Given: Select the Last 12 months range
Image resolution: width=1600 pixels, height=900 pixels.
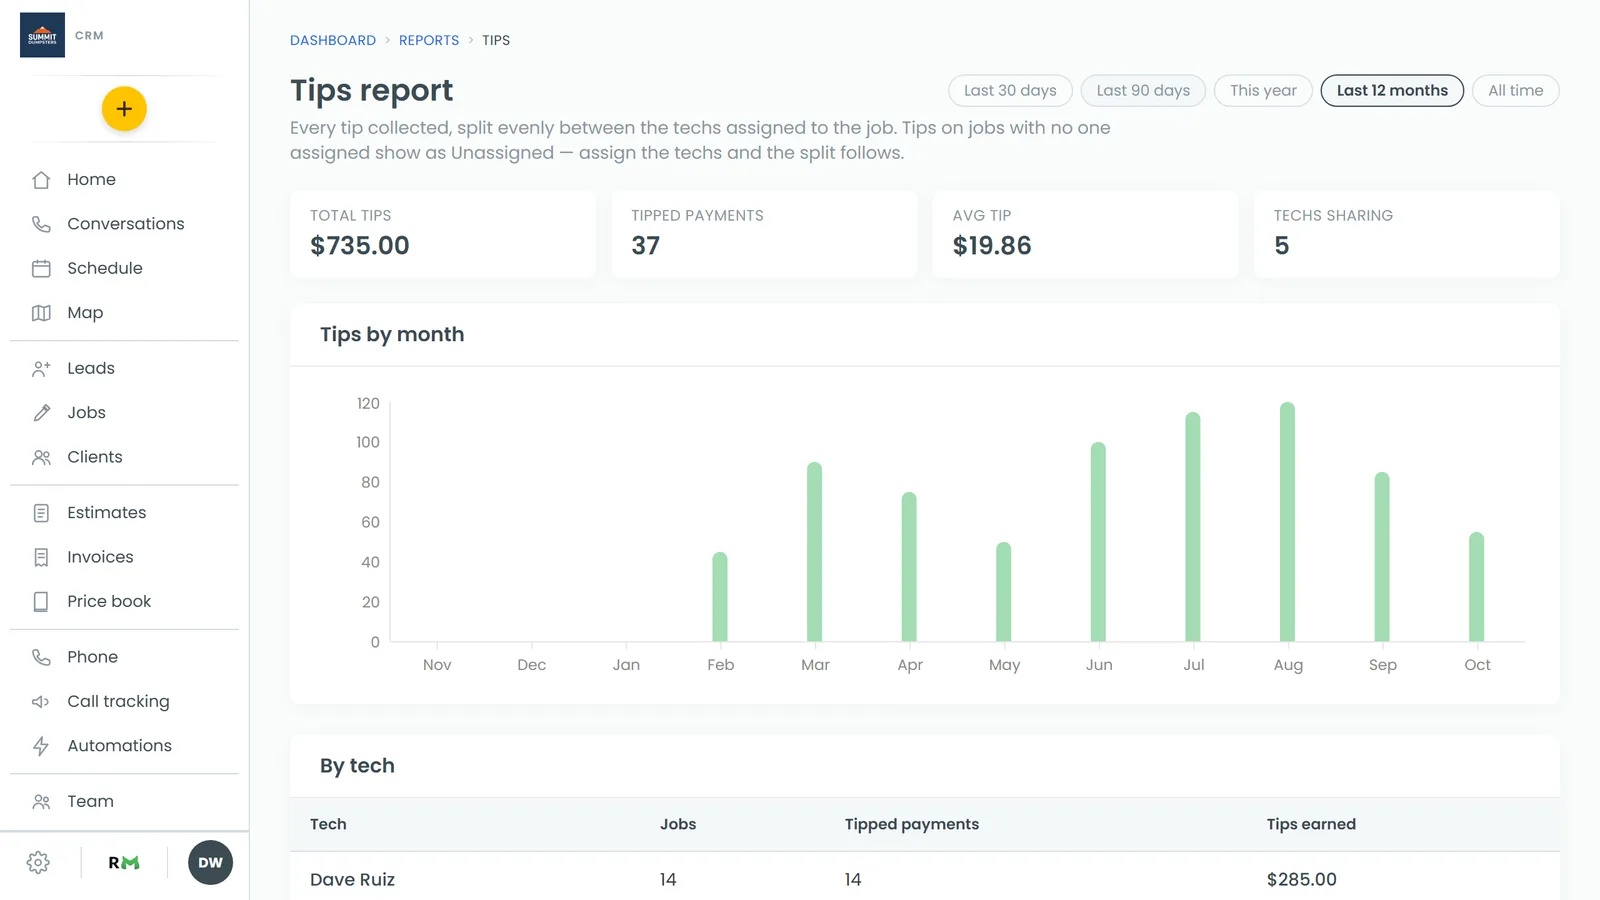Looking at the screenshot, I should 1392,90.
